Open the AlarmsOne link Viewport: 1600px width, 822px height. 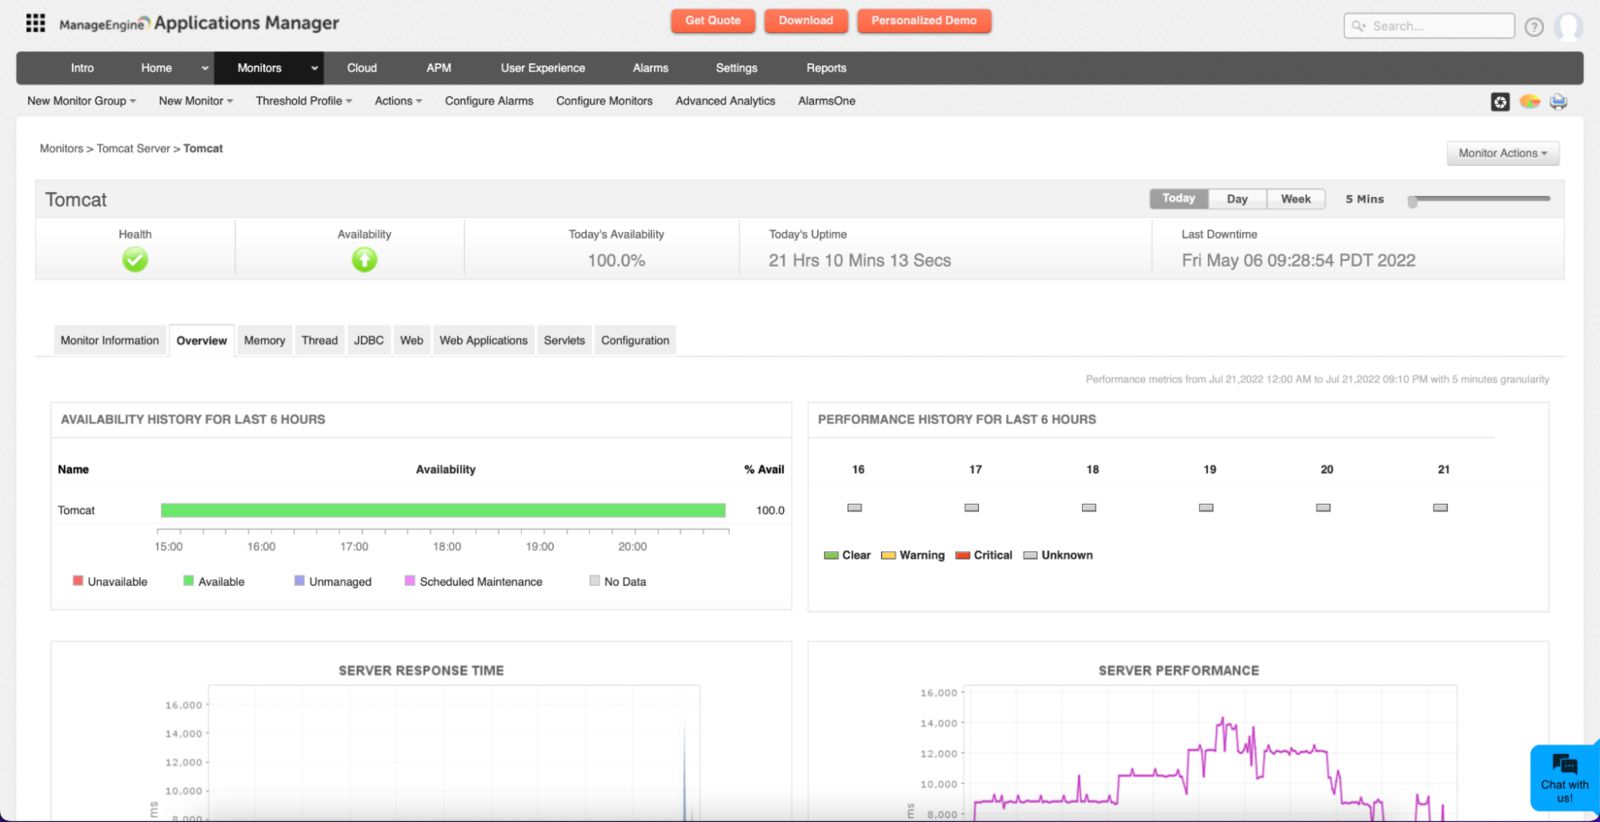pos(826,101)
